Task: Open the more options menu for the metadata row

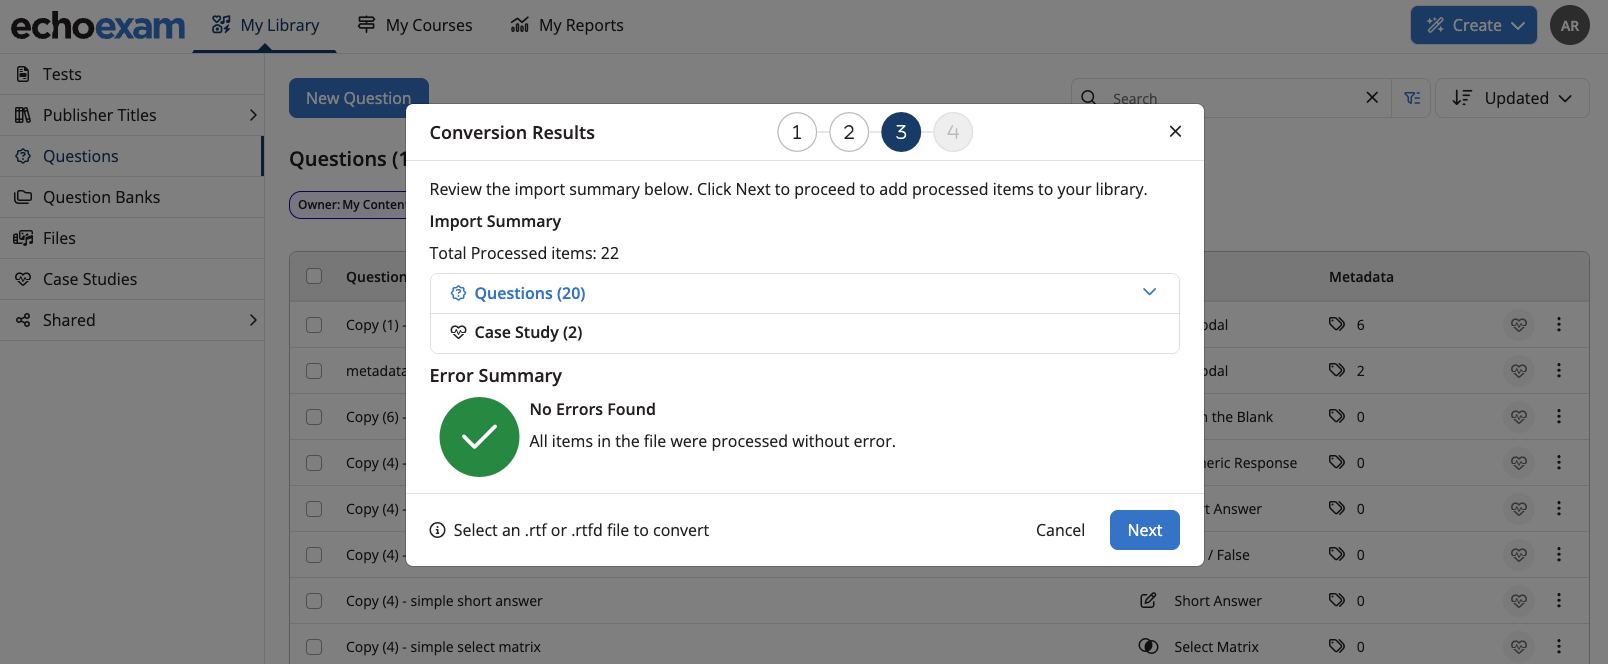Action: (1558, 370)
